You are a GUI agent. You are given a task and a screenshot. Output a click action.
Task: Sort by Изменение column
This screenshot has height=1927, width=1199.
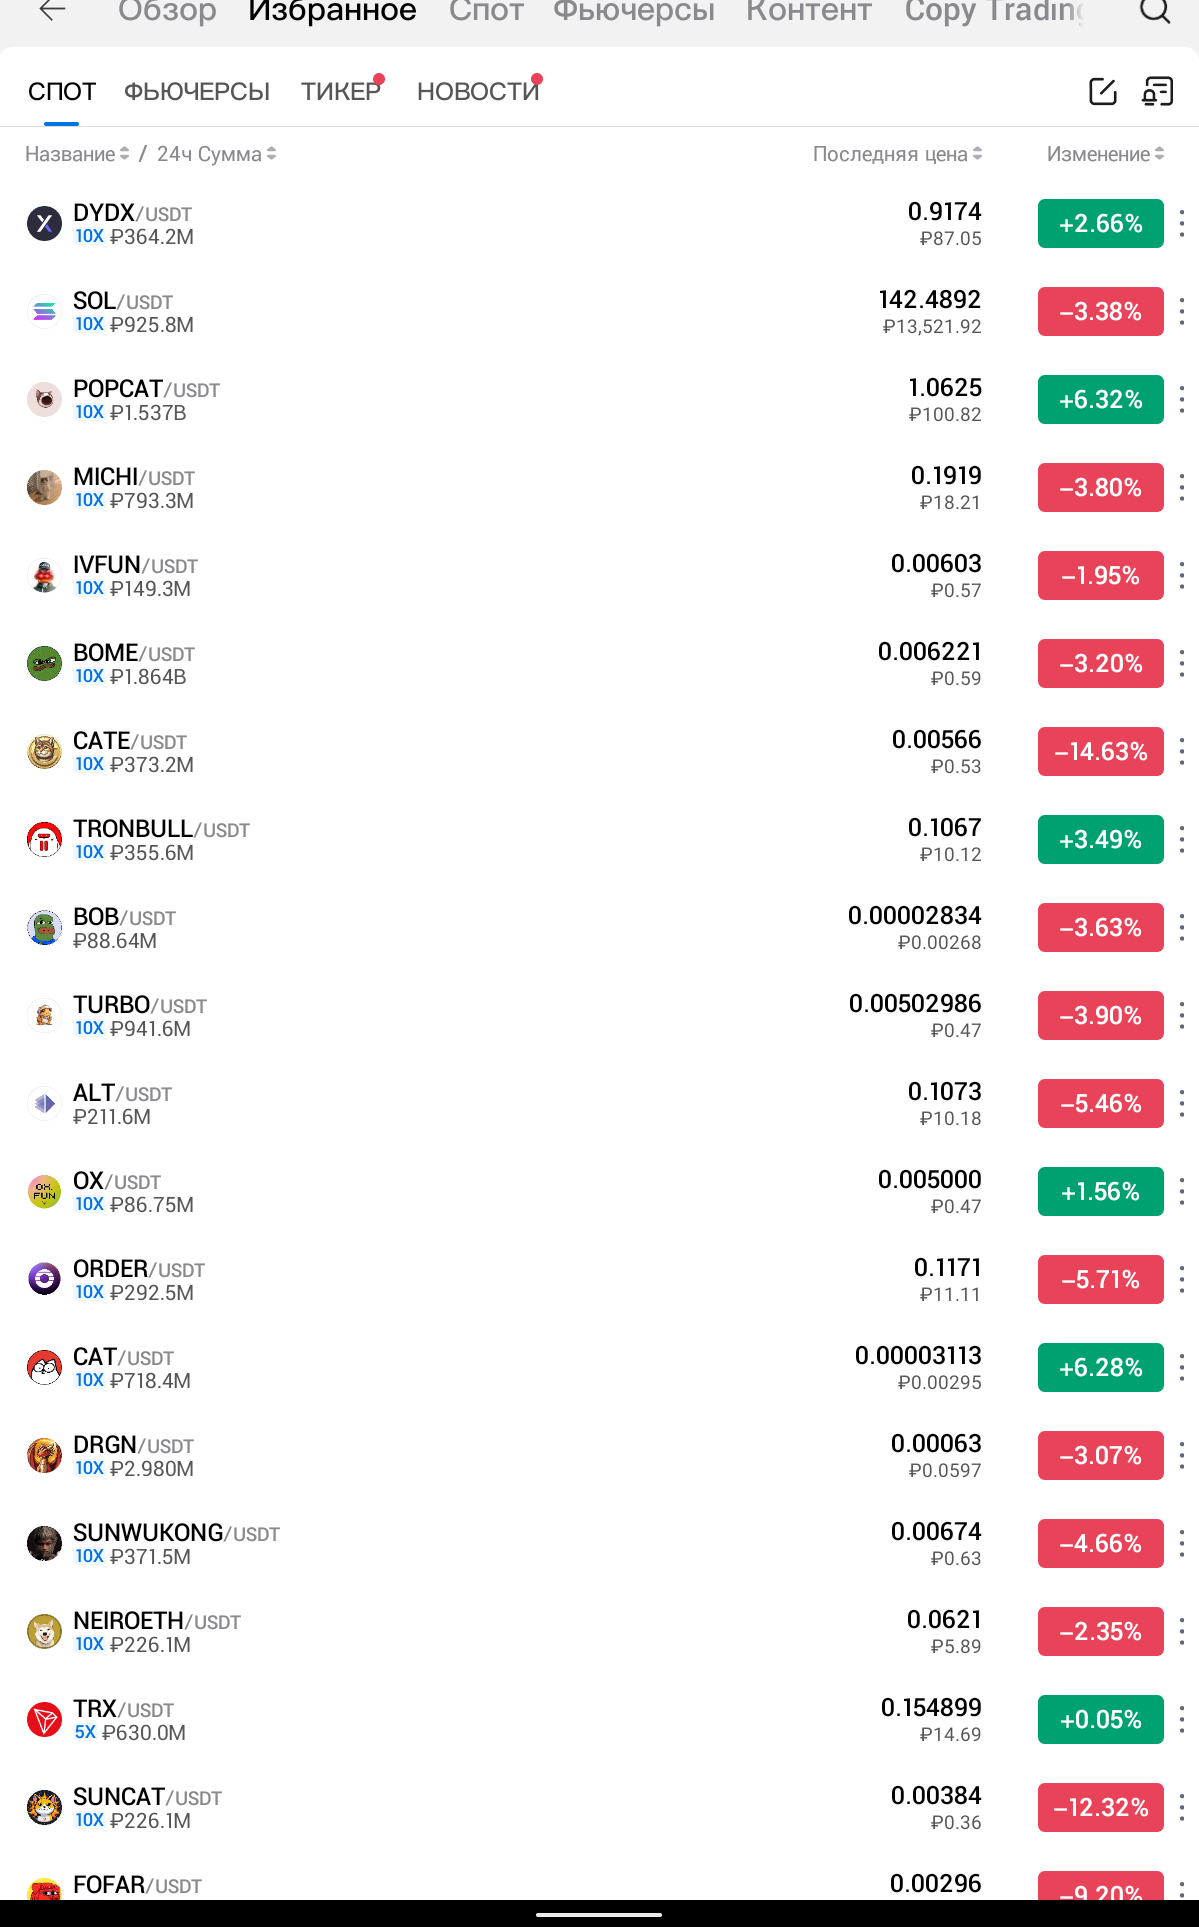pos(1104,154)
